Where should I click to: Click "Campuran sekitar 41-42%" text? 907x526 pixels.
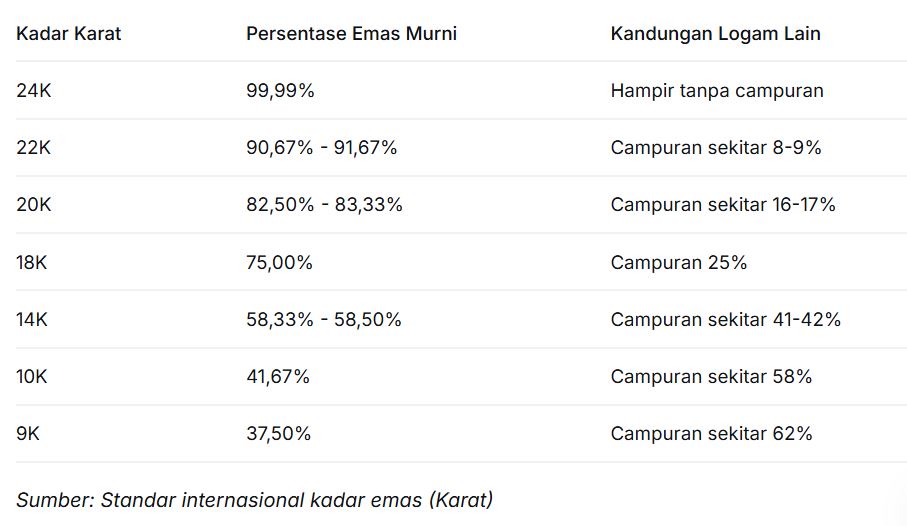click(725, 320)
